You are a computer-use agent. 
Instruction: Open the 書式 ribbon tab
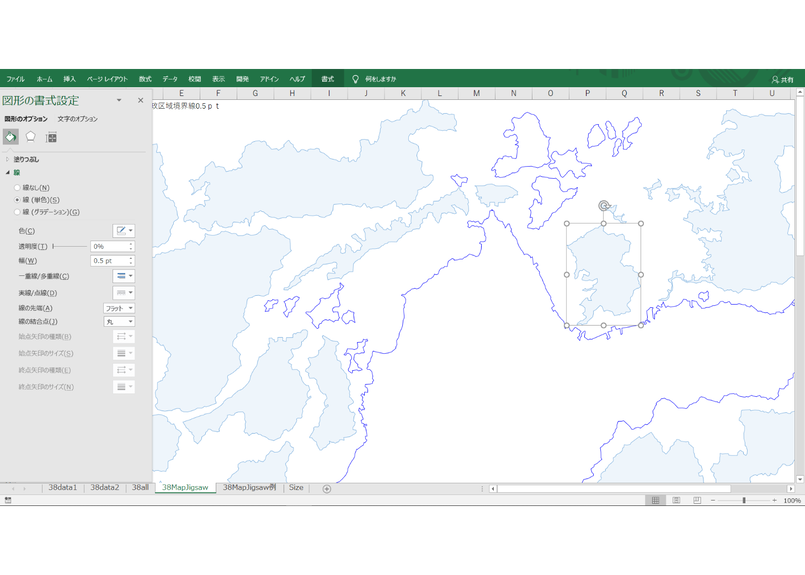coord(328,79)
